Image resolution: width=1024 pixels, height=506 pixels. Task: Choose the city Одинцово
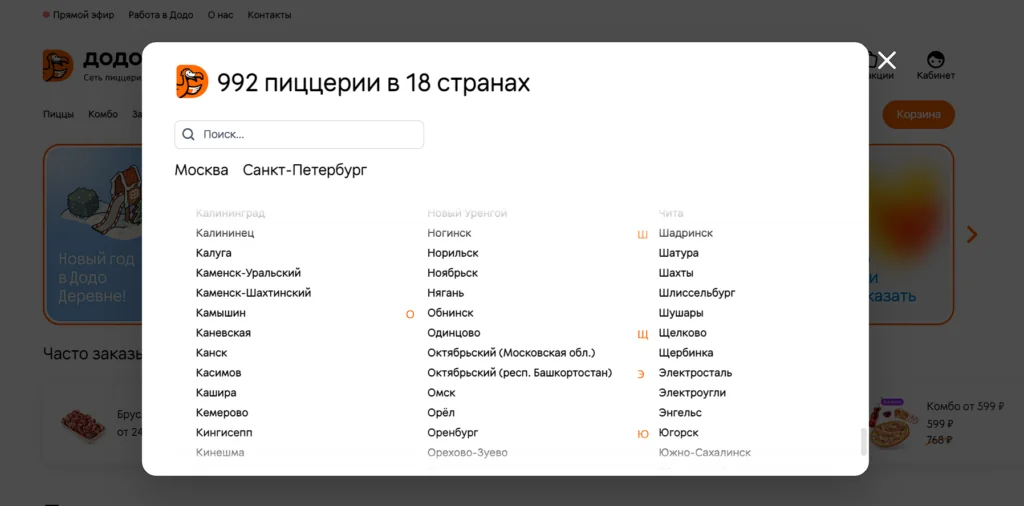(x=454, y=333)
